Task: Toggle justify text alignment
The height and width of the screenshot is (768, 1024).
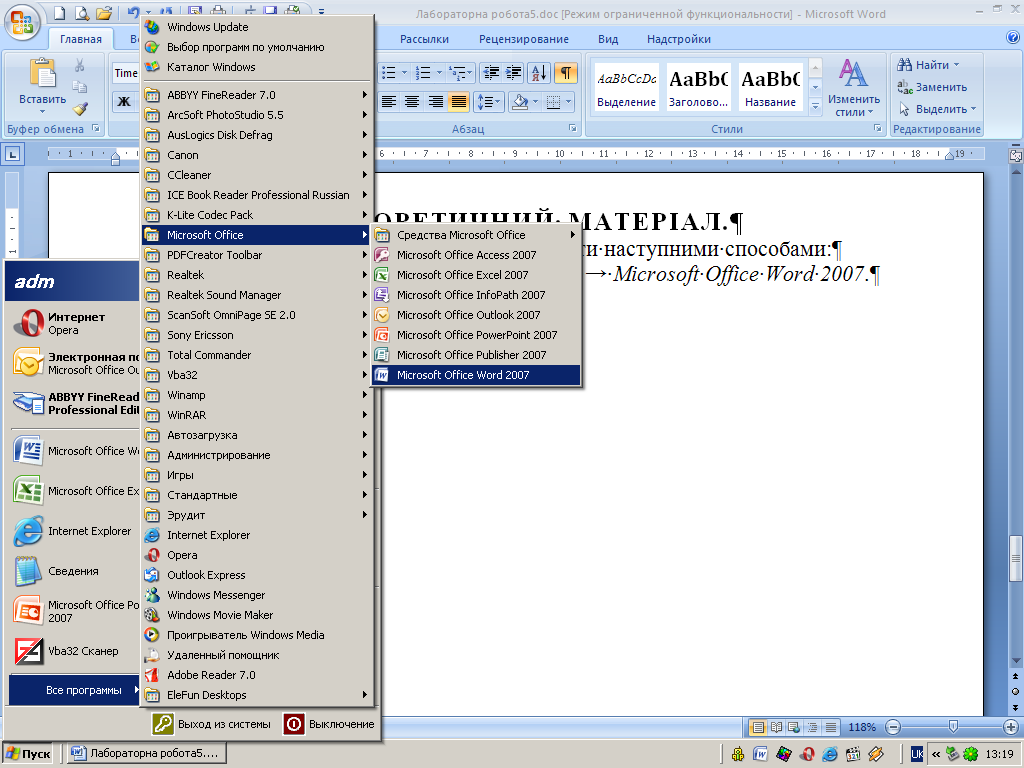Action: [459, 102]
